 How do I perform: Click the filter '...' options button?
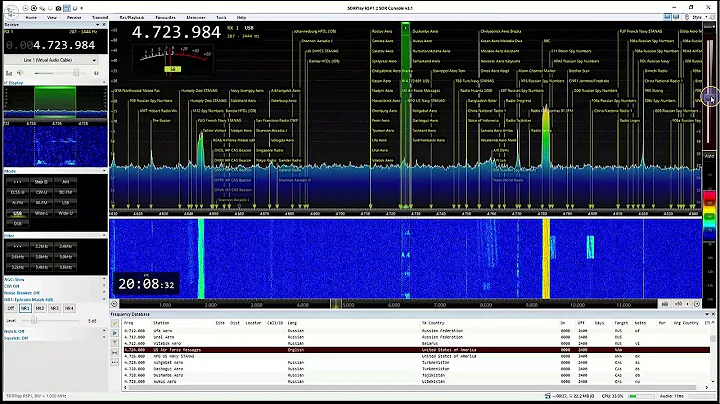tap(17, 246)
